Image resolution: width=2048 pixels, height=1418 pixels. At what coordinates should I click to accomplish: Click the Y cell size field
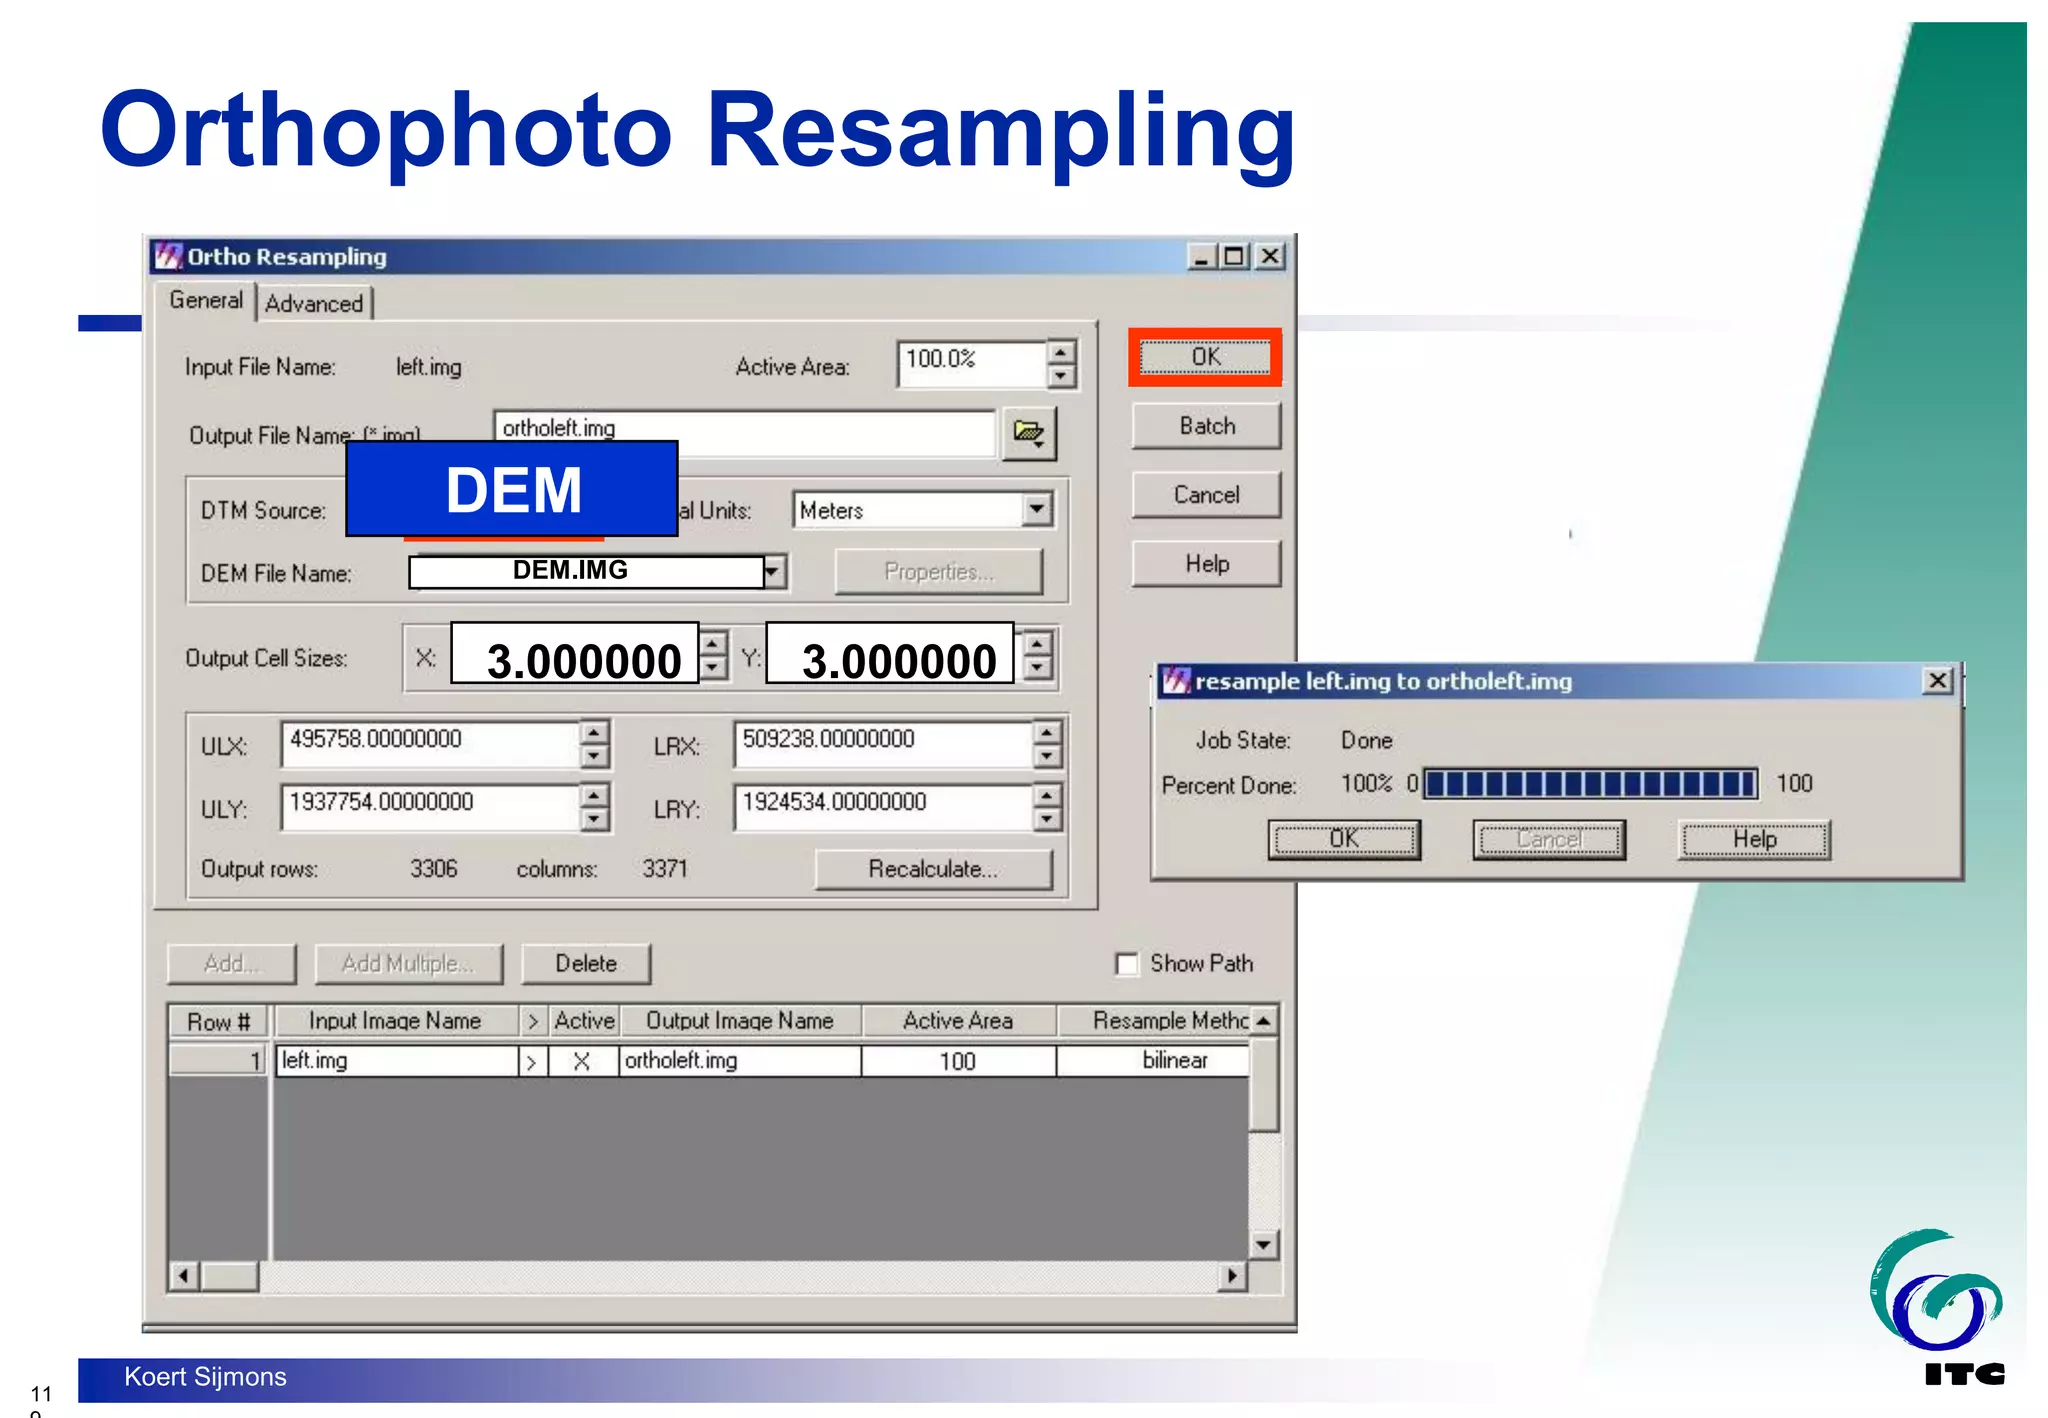coord(890,653)
